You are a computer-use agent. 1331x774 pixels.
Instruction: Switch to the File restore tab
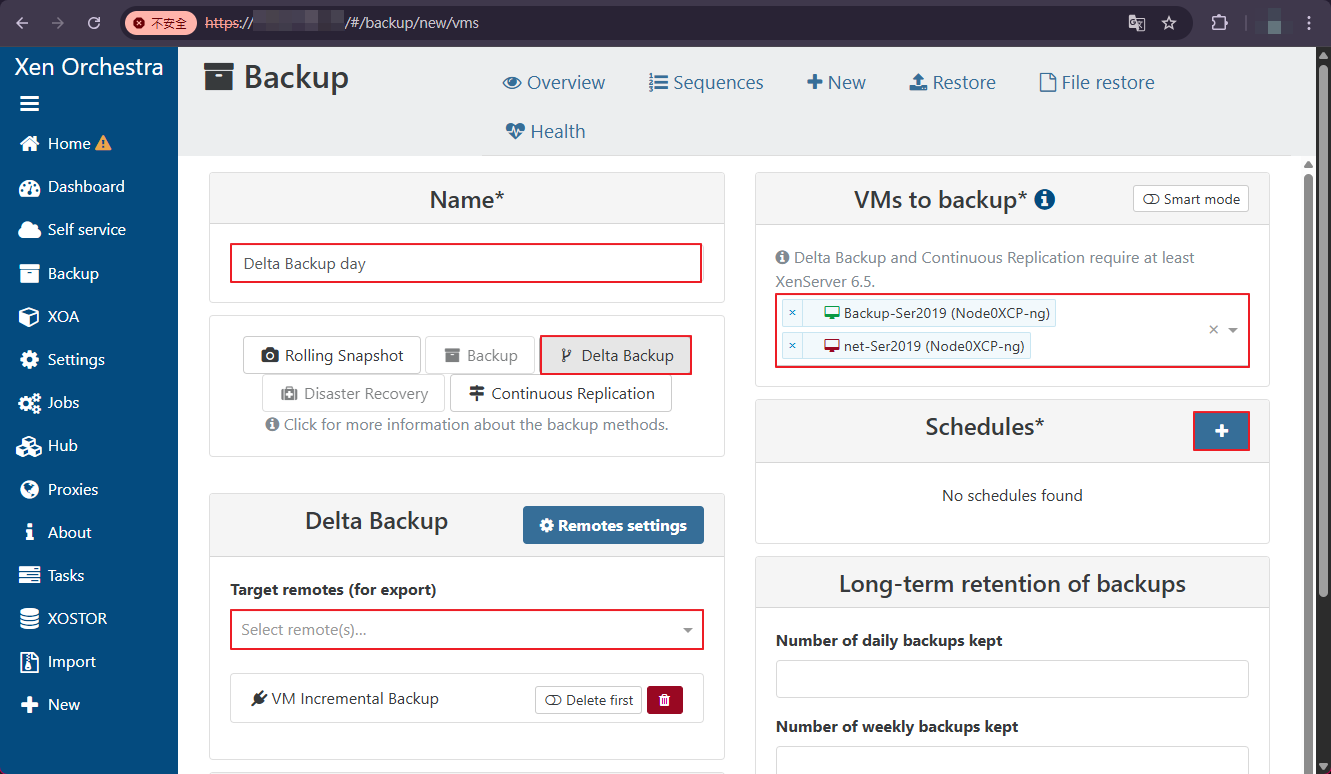(x=1097, y=82)
